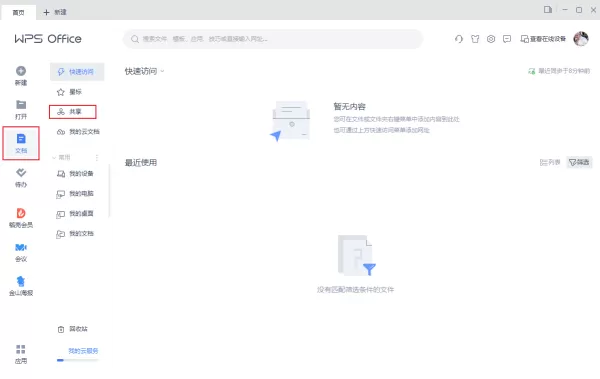
Task: Open the skin center shirt icon
Action: pos(475,39)
